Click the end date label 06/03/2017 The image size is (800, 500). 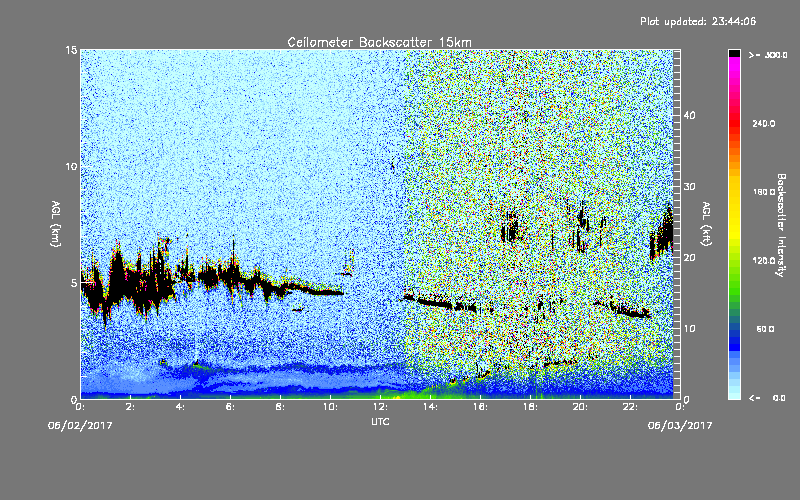[680, 425]
